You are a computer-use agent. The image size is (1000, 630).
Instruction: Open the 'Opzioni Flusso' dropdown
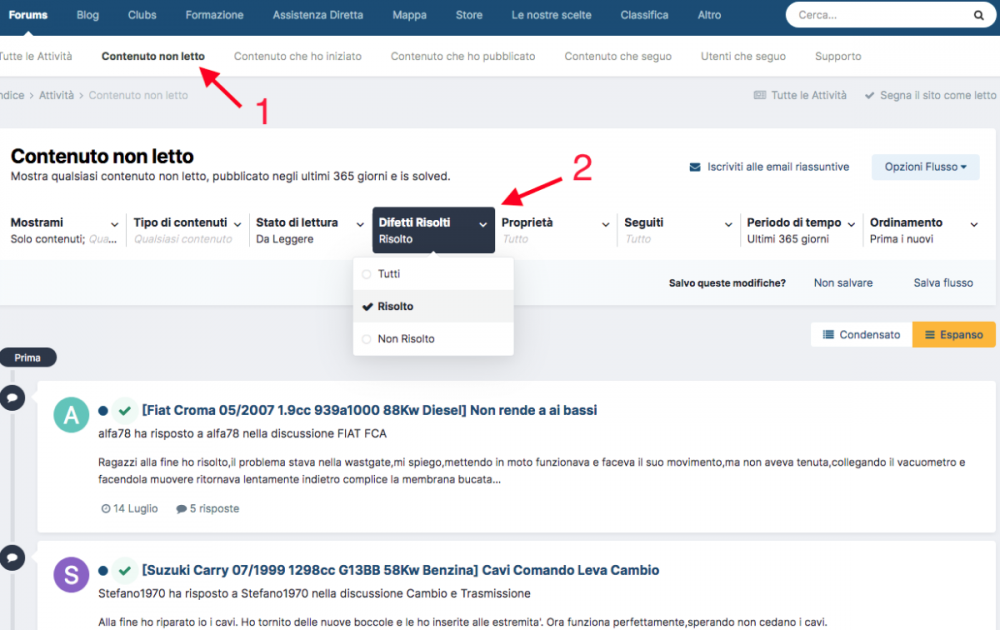pyautogui.click(x=925, y=167)
